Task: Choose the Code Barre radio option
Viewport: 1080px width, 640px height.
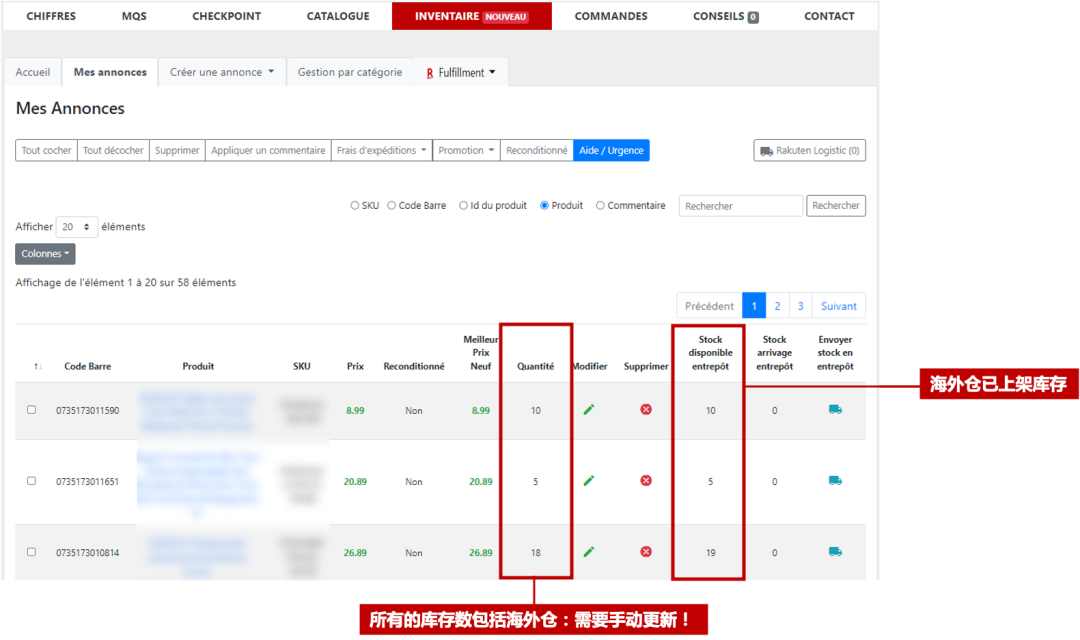Action: click(392, 206)
